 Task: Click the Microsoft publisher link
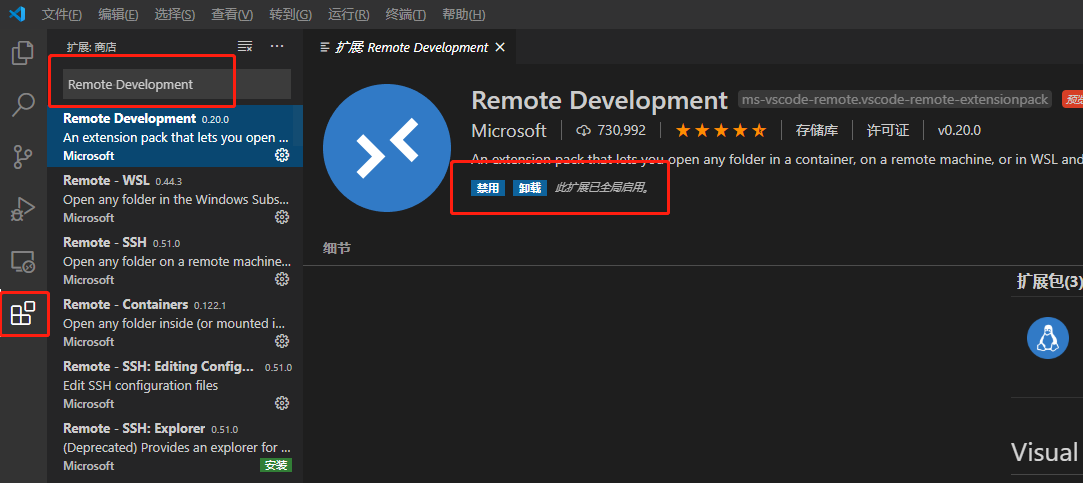point(509,131)
